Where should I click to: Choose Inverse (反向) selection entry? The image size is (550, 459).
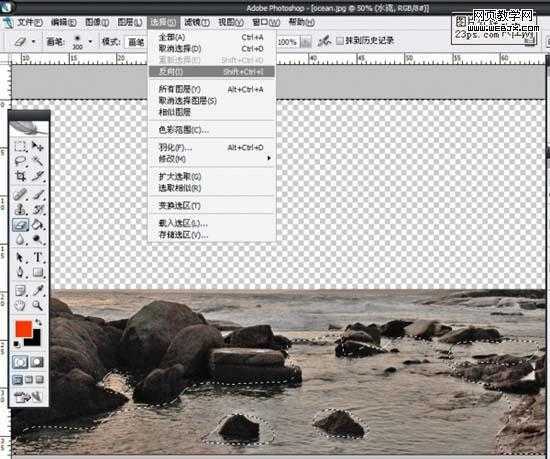pos(212,72)
